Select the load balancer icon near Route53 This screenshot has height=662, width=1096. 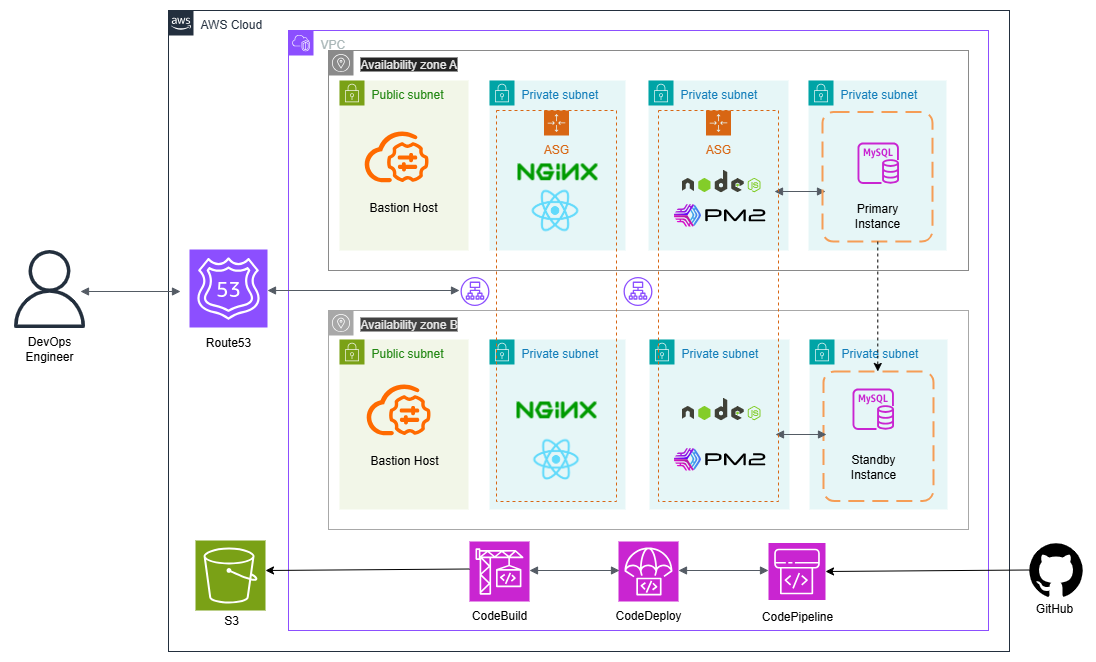tap(475, 291)
